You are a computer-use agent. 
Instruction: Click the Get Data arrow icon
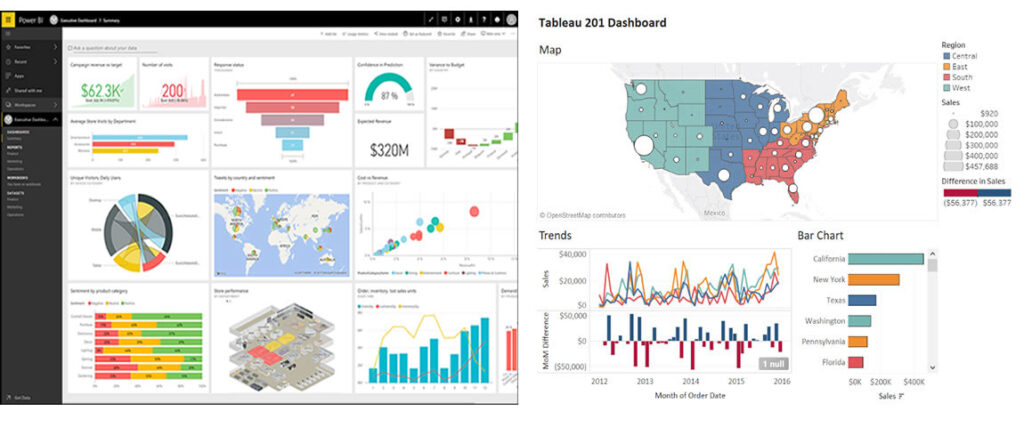coord(8,398)
